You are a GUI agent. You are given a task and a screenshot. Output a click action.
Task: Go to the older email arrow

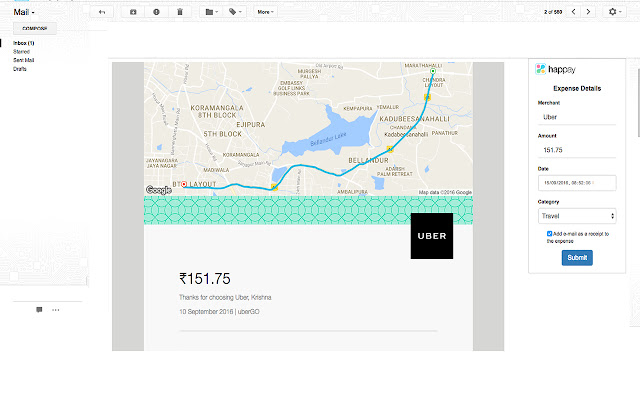click(x=588, y=12)
